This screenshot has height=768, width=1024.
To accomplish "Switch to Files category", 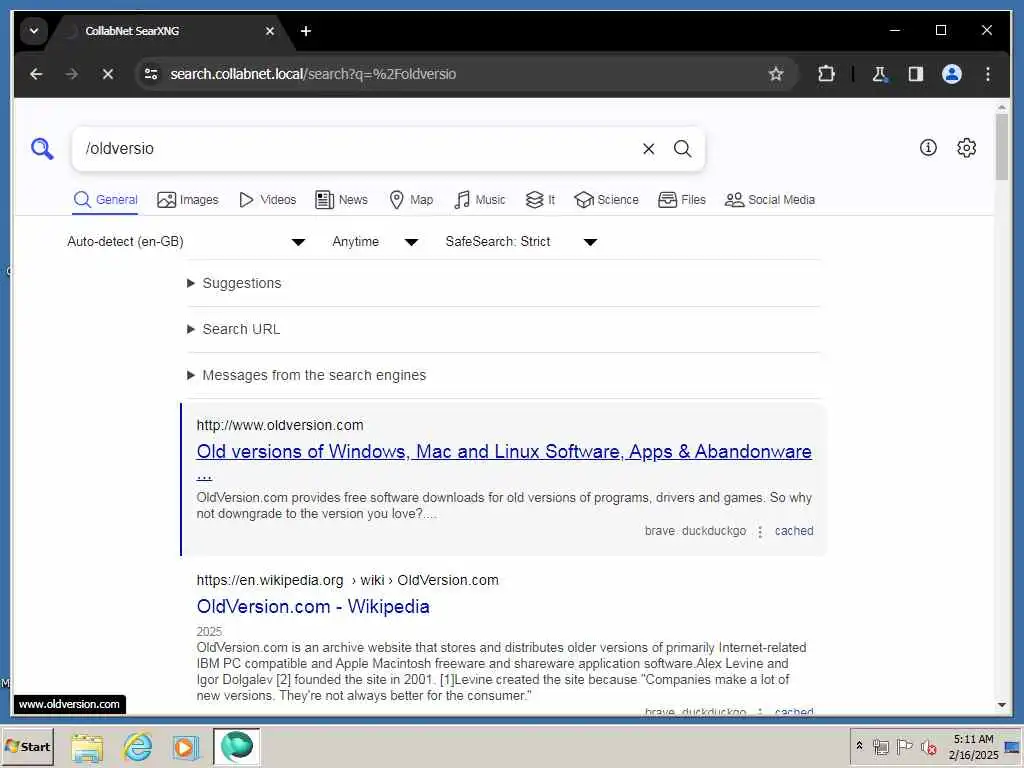I will coord(682,200).
